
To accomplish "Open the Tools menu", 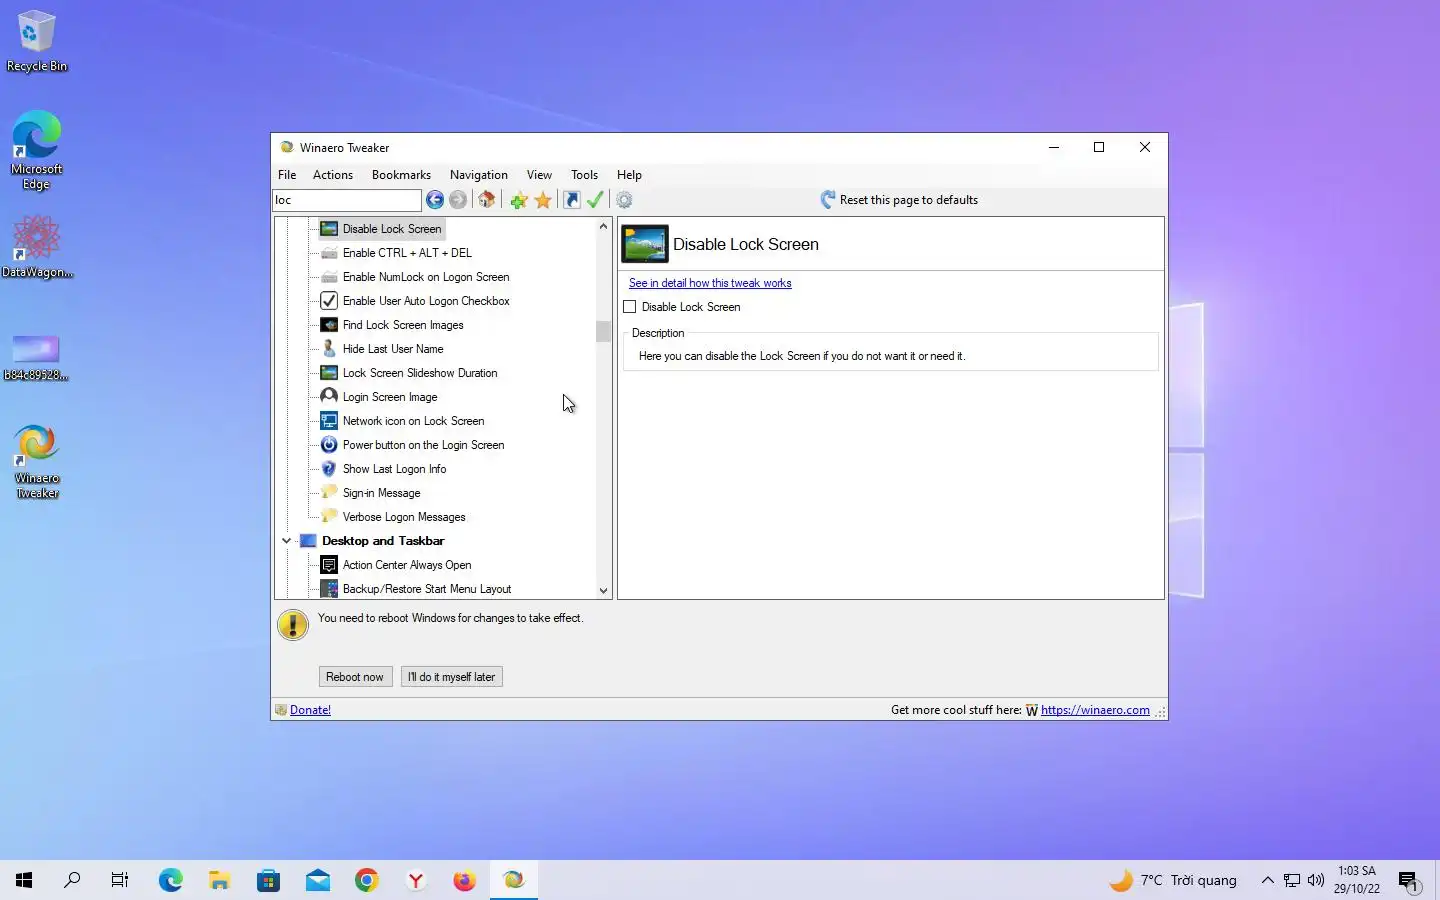I will coord(584,175).
